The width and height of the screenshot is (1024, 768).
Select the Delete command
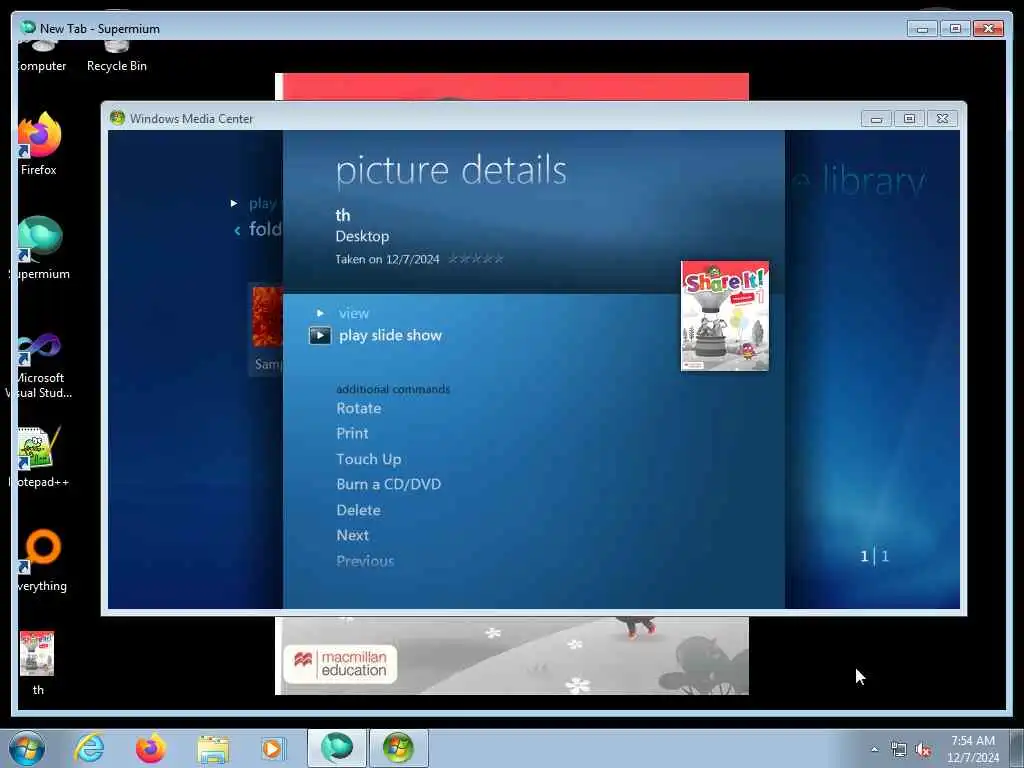358,510
